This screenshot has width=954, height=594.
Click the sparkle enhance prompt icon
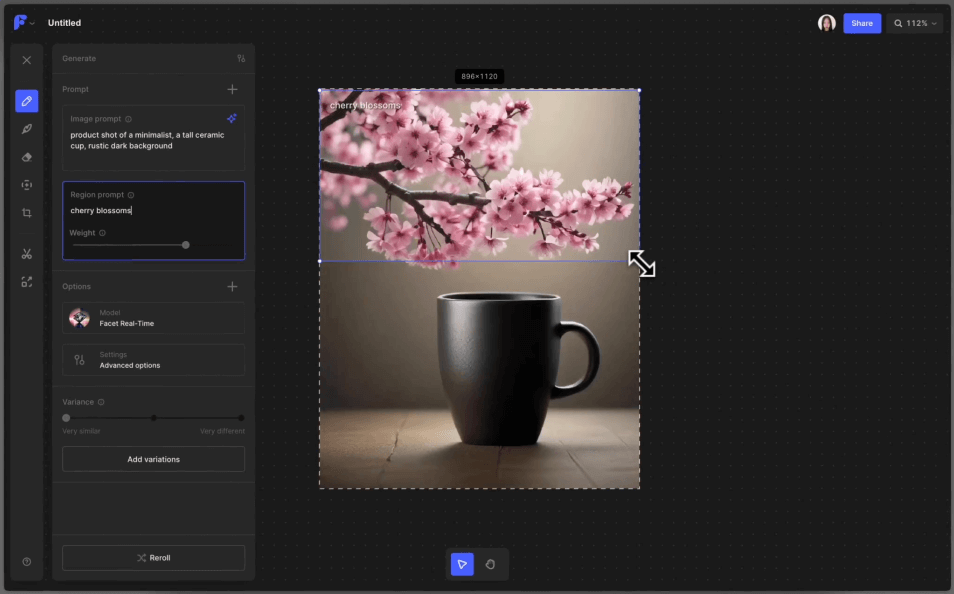click(232, 118)
